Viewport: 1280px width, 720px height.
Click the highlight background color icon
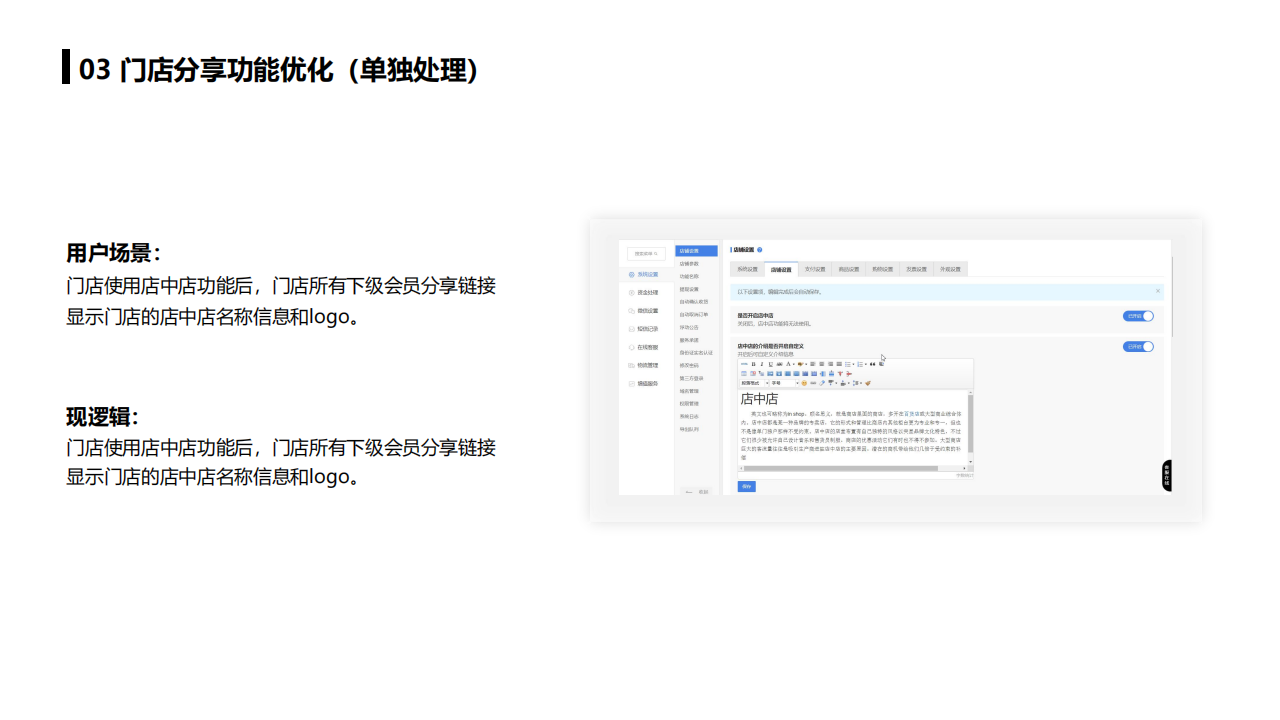800,364
